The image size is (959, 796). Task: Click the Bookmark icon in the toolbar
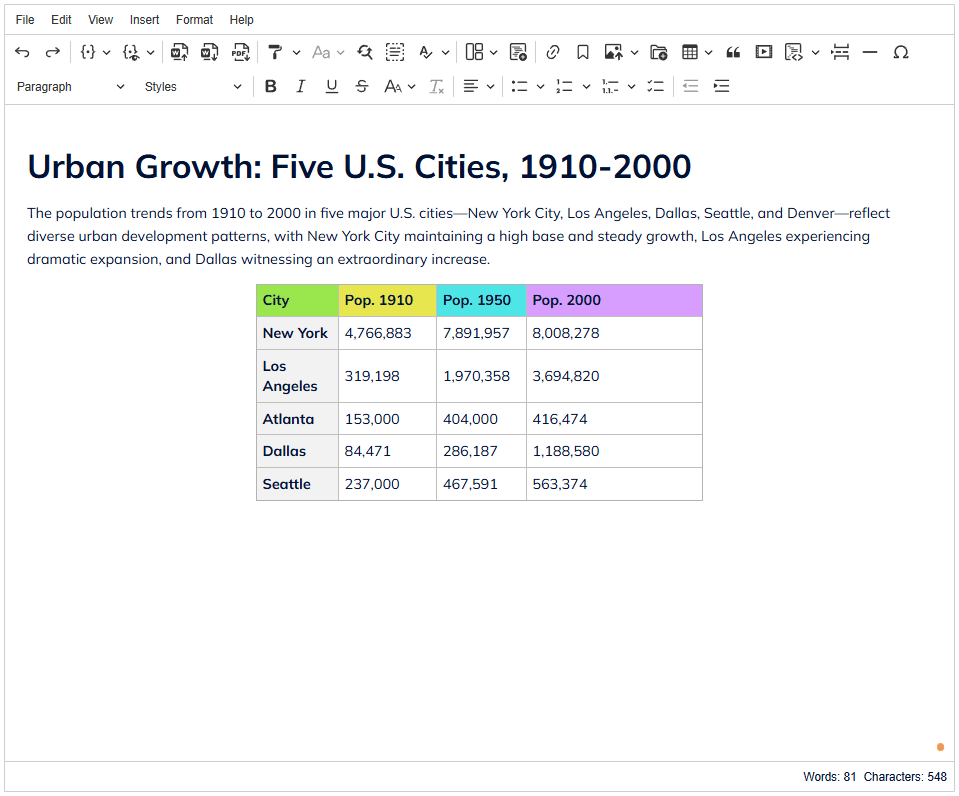[x=583, y=52]
